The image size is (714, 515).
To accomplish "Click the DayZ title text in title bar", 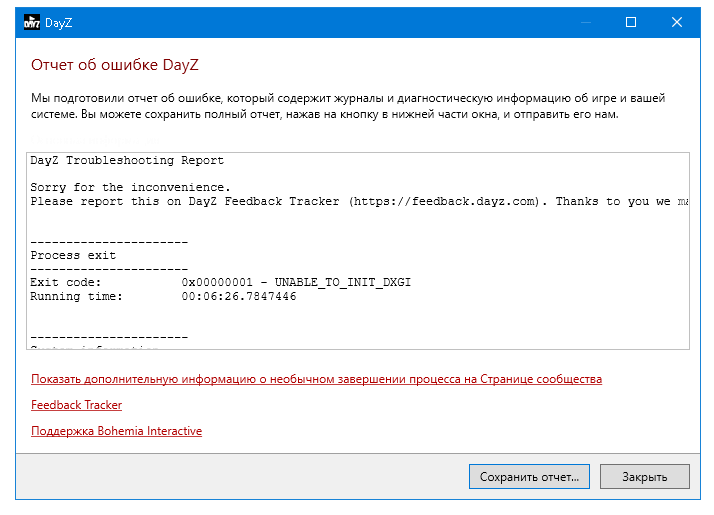I will 58,23.
